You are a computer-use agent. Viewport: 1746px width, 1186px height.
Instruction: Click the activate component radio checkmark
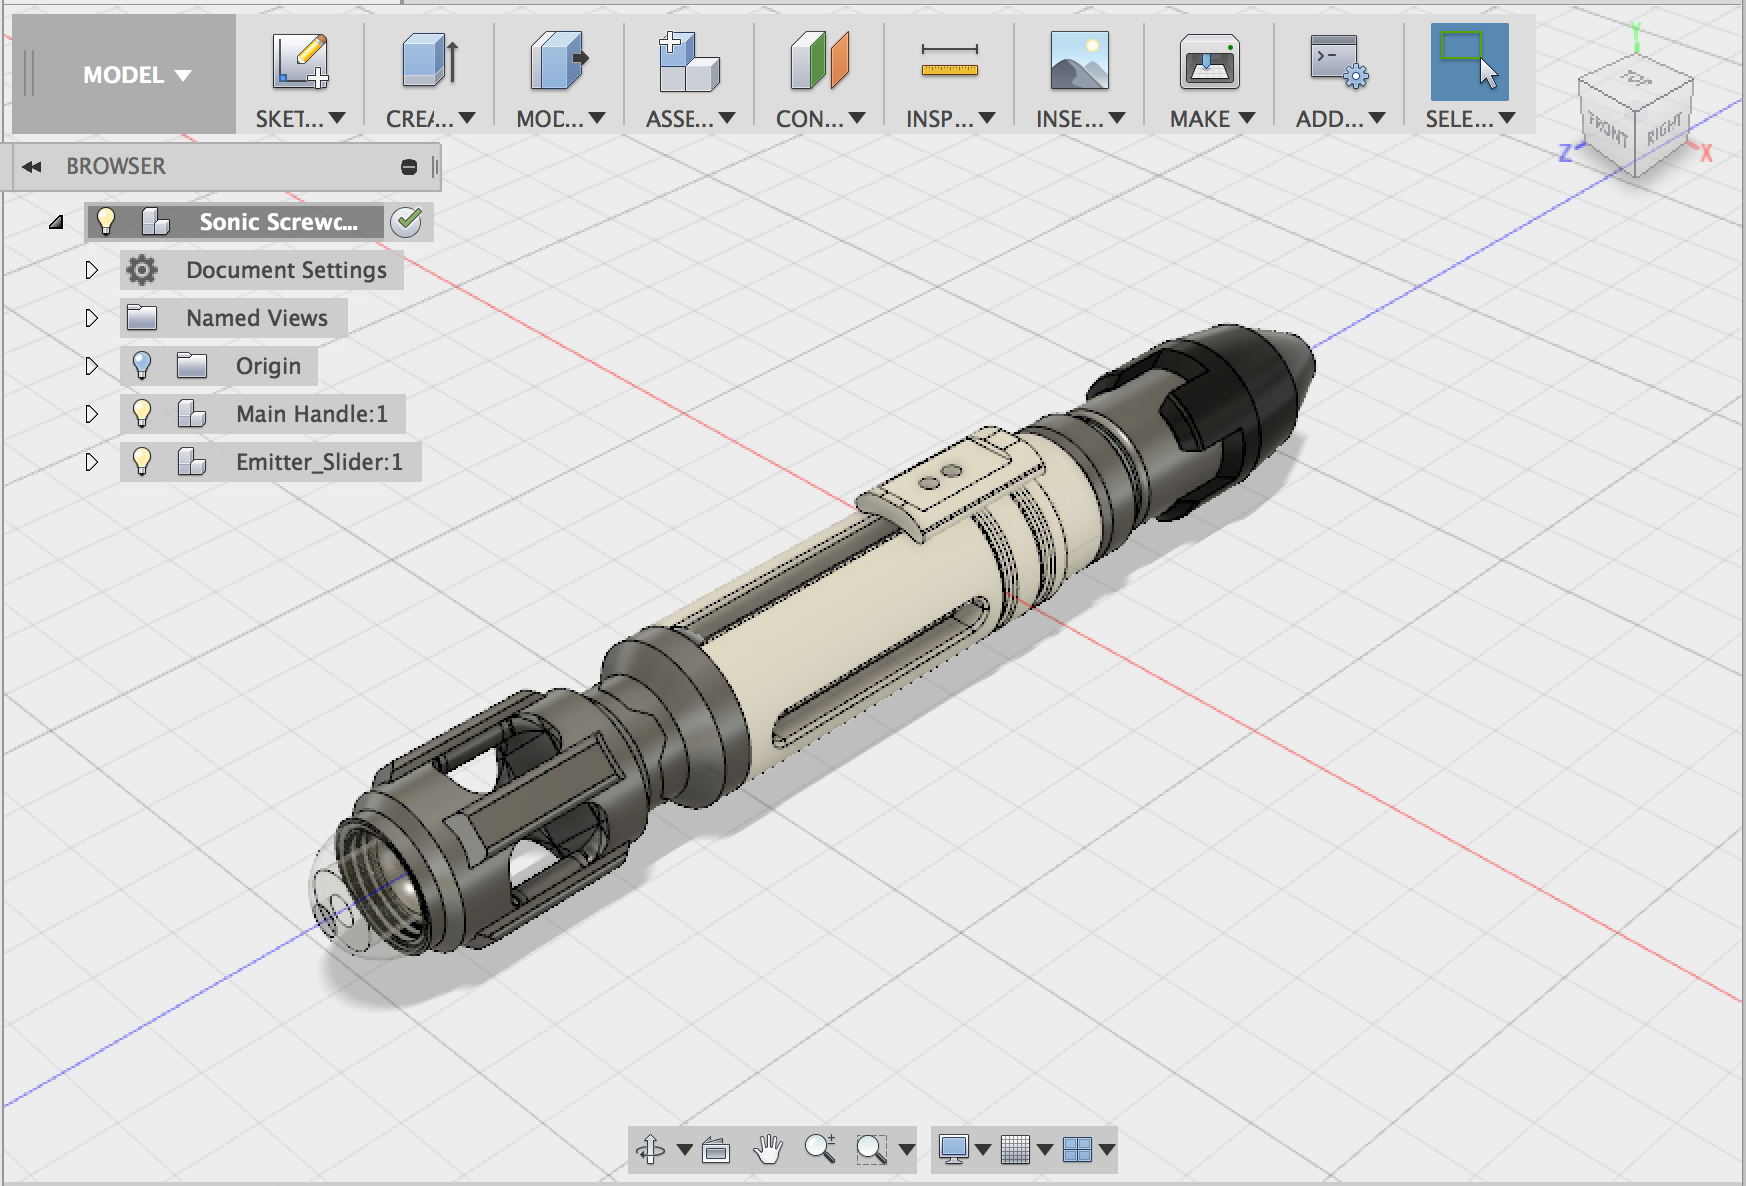point(406,221)
